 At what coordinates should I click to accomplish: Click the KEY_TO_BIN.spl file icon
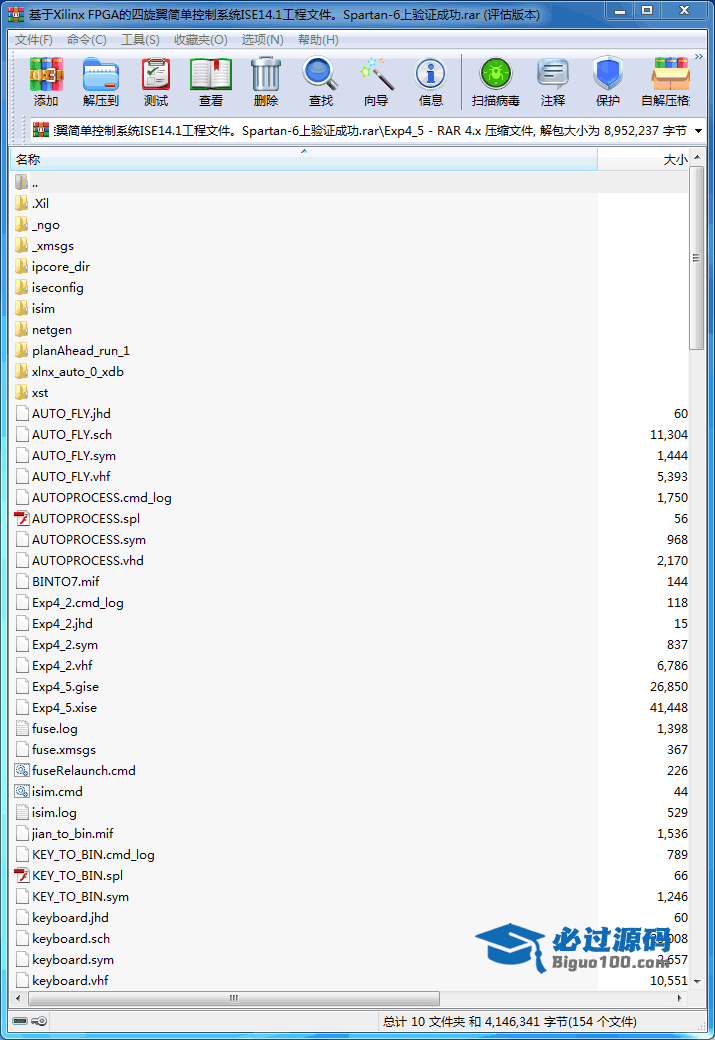point(22,876)
